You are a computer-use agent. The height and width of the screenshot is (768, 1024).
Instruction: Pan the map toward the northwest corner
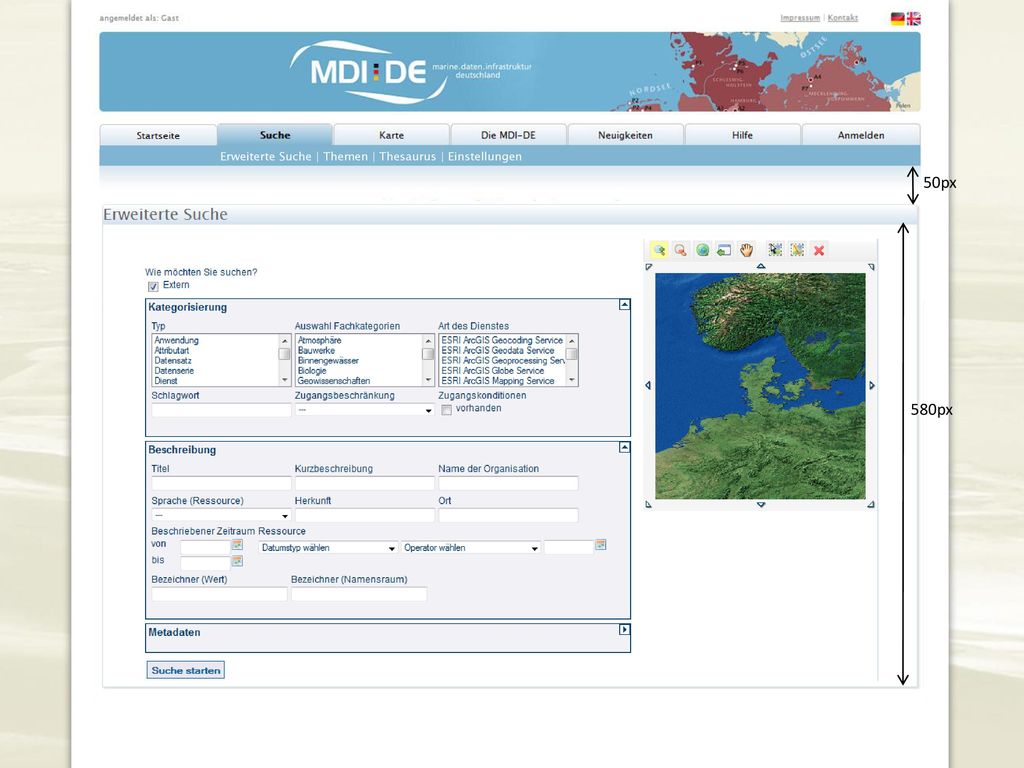pos(648,266)
